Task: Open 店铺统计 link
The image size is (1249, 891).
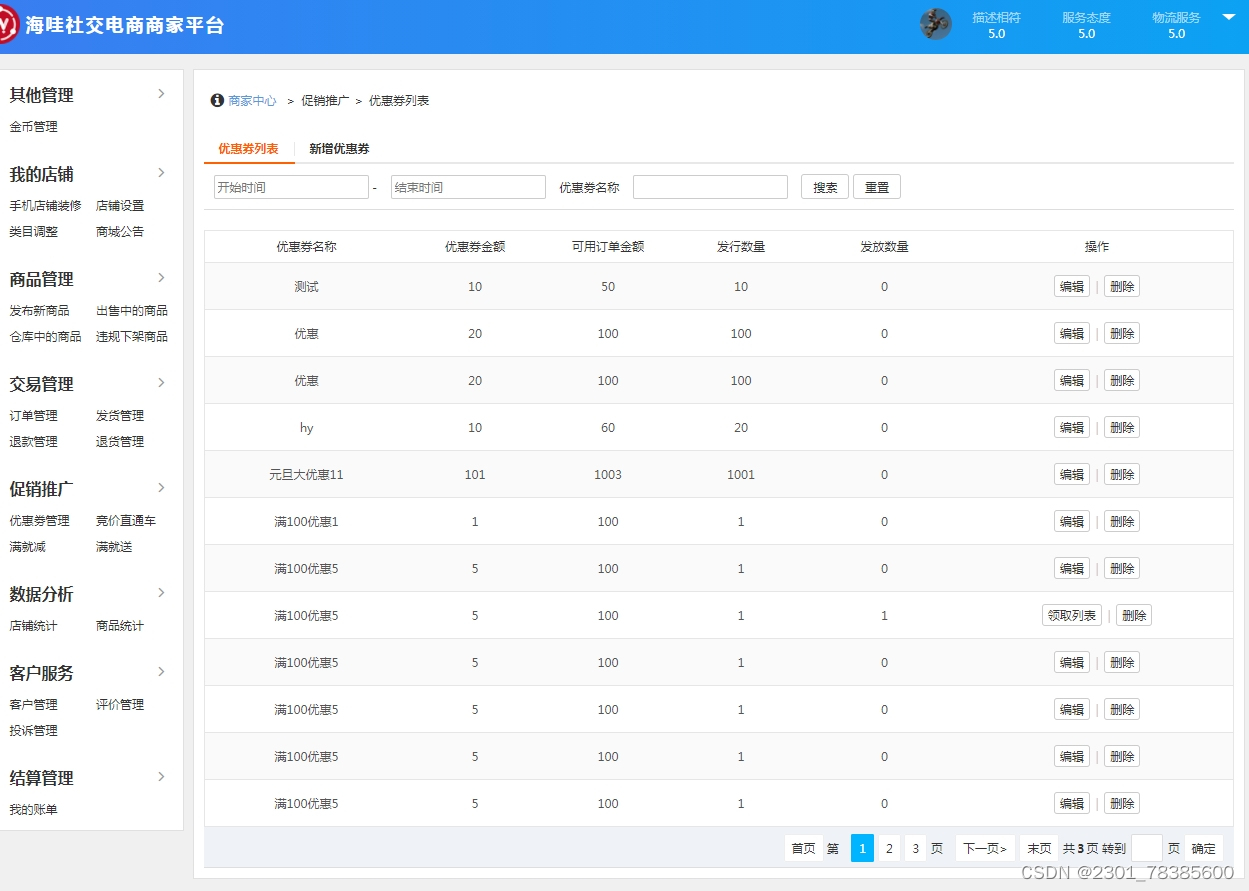Action: coord(34,626)
